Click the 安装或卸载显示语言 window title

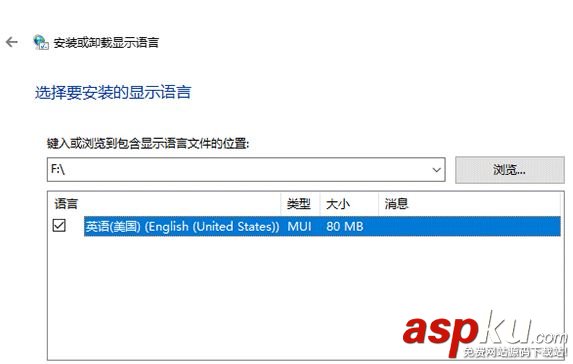point(106,43)
